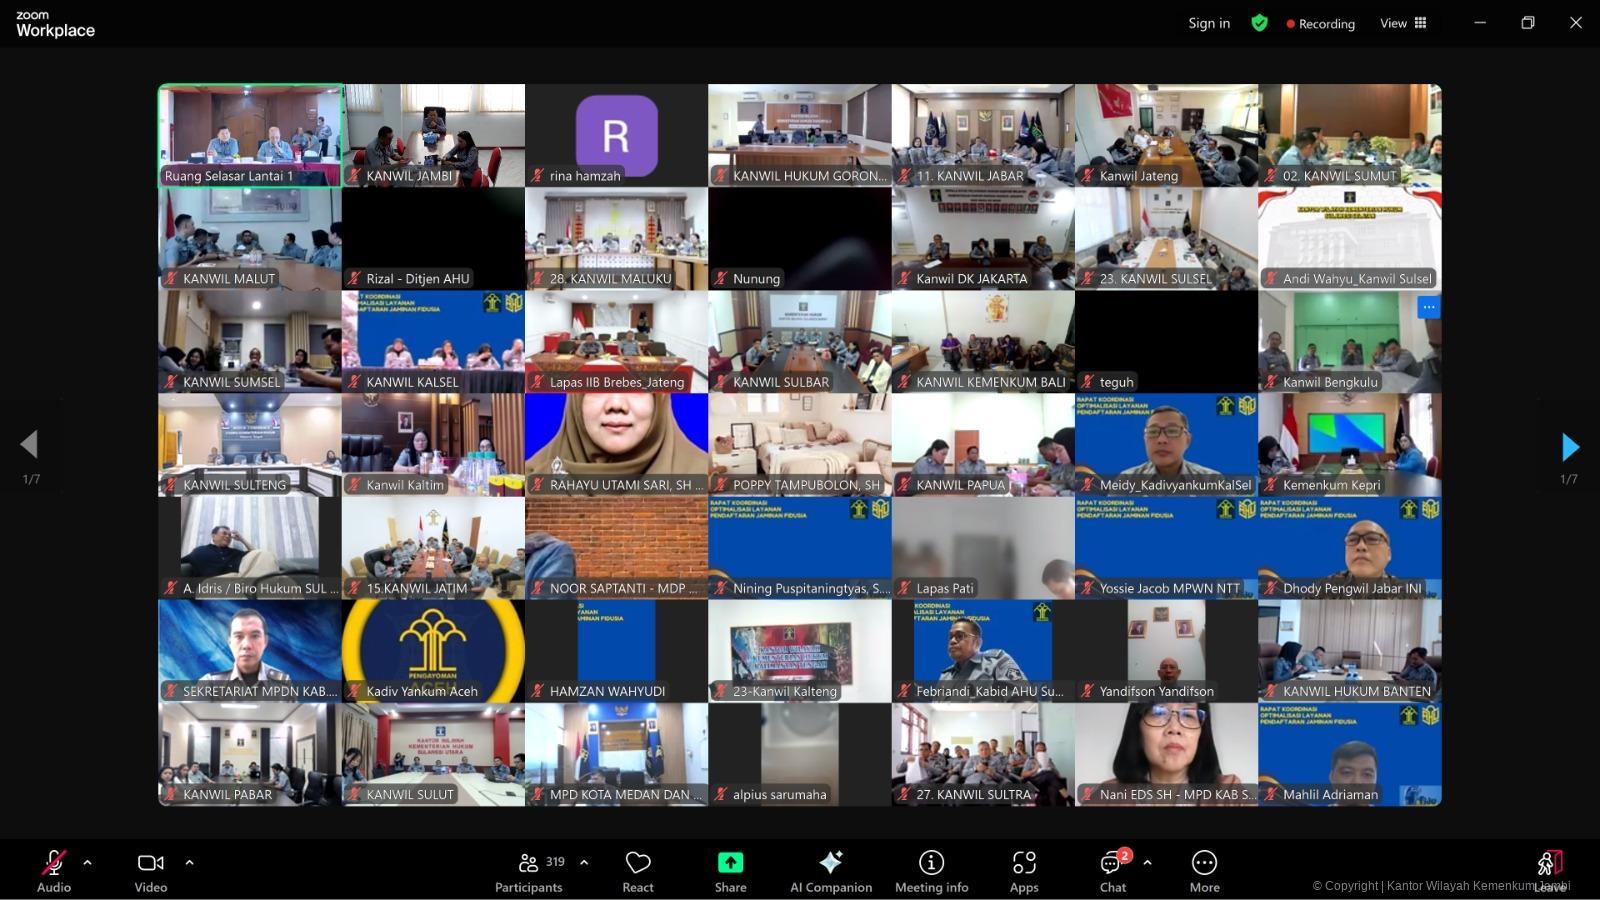Screen dimensions: 1600x900
Task: Expand the audio options arrow
Action: [88, 862]
